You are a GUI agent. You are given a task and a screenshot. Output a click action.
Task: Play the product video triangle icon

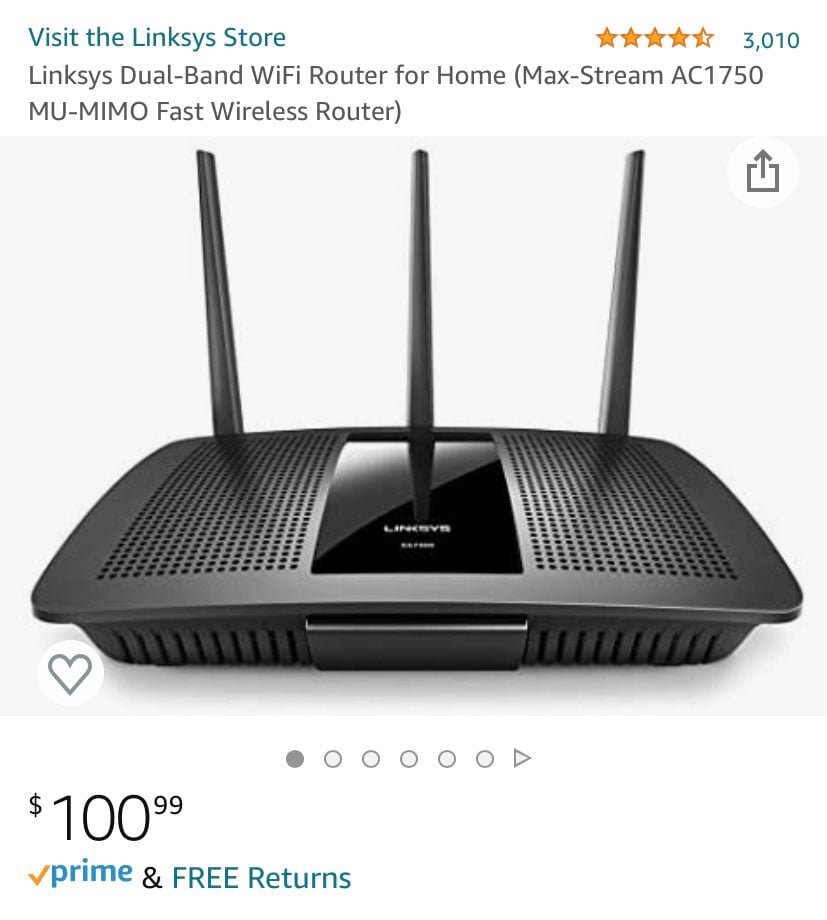522,758
